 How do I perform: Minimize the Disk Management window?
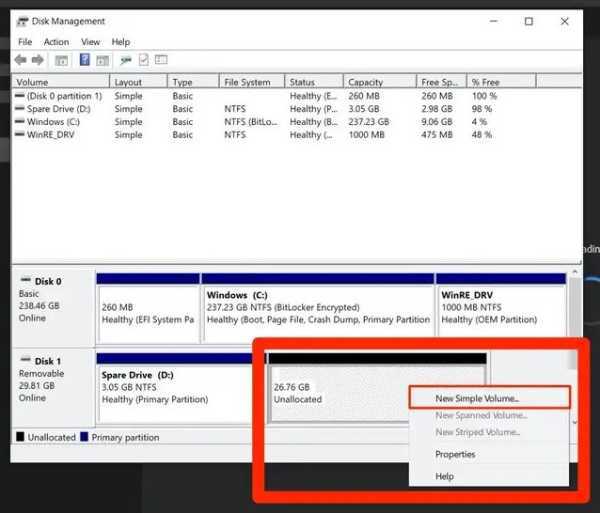pos(494,21)
